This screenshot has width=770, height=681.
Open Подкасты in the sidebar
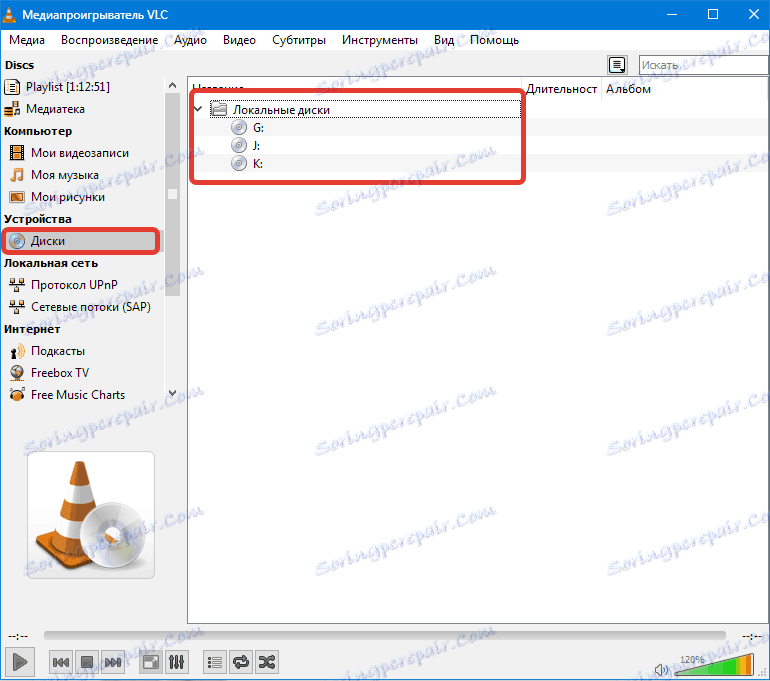[x=58, y=352]
